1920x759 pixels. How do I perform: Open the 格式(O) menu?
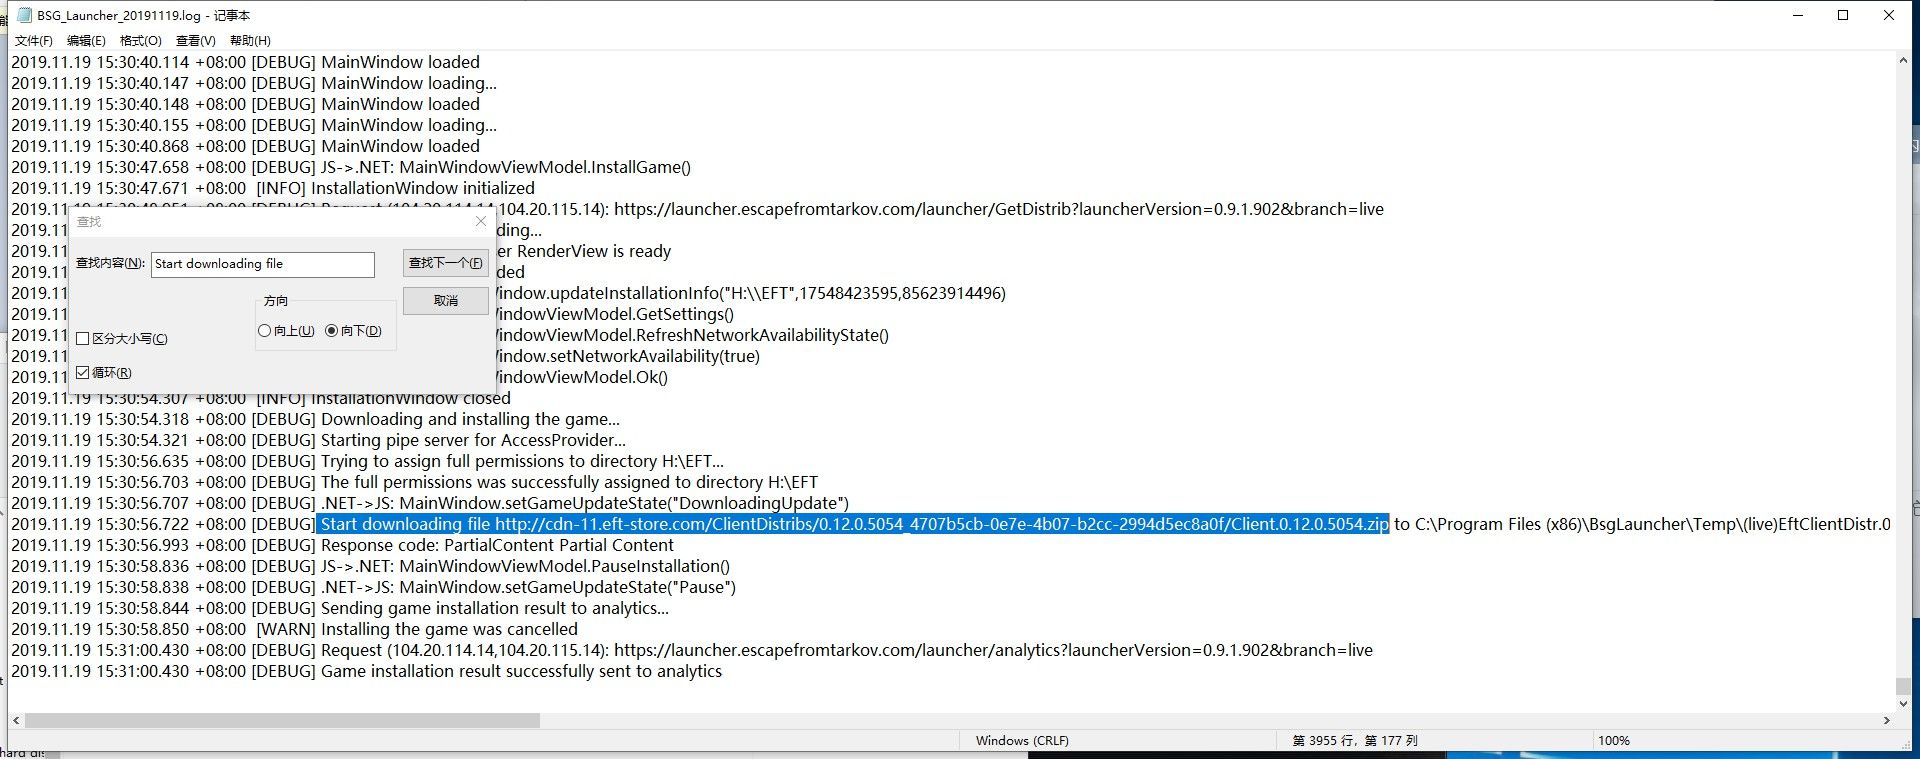click(x=140, y=41)
